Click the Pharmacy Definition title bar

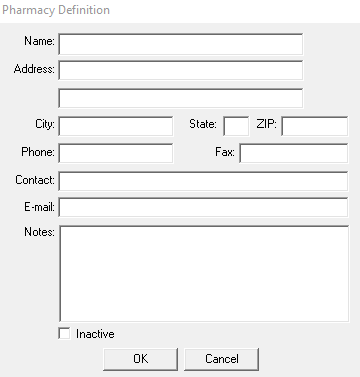[x=180, y=10]
